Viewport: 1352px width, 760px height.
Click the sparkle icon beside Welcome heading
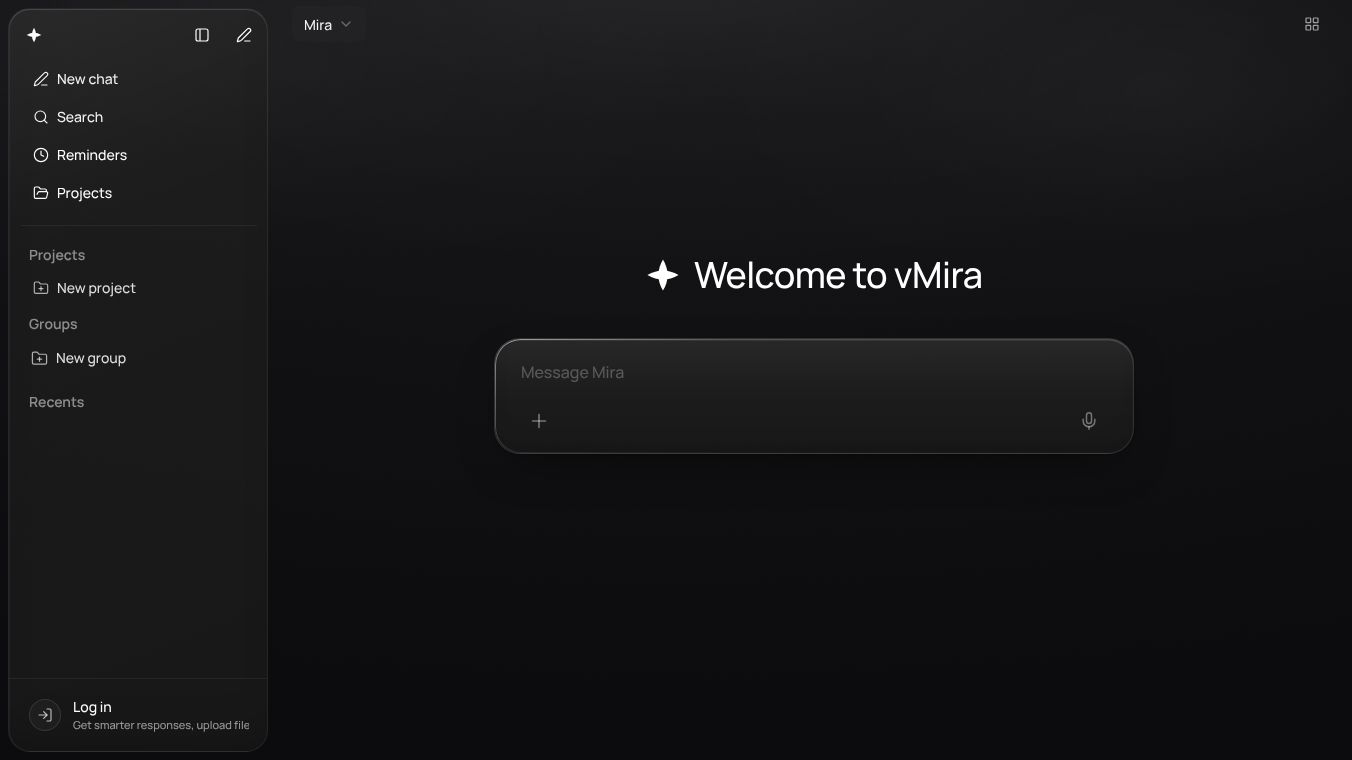pos(663,275)
